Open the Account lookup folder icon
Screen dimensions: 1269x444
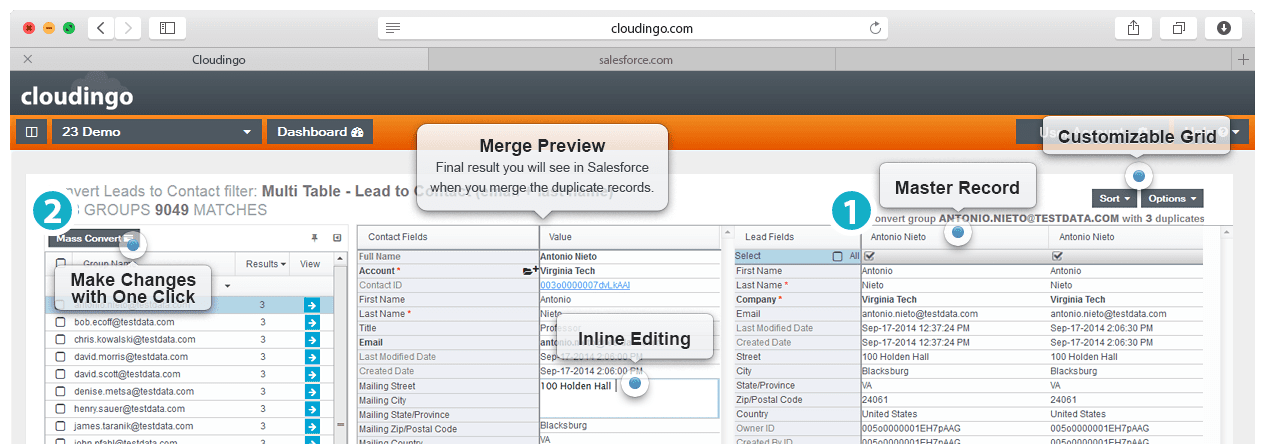[530, 271]
